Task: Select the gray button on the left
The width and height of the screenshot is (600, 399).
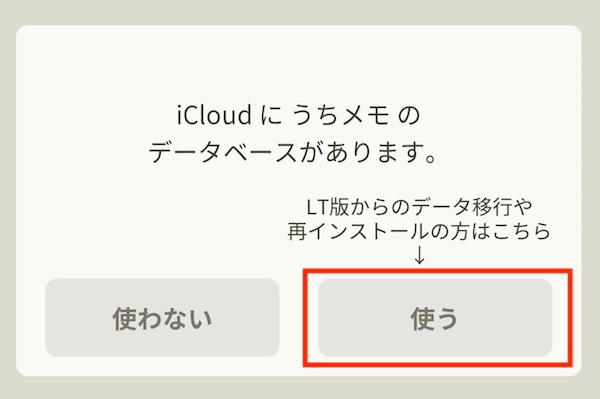Action: 162,318
